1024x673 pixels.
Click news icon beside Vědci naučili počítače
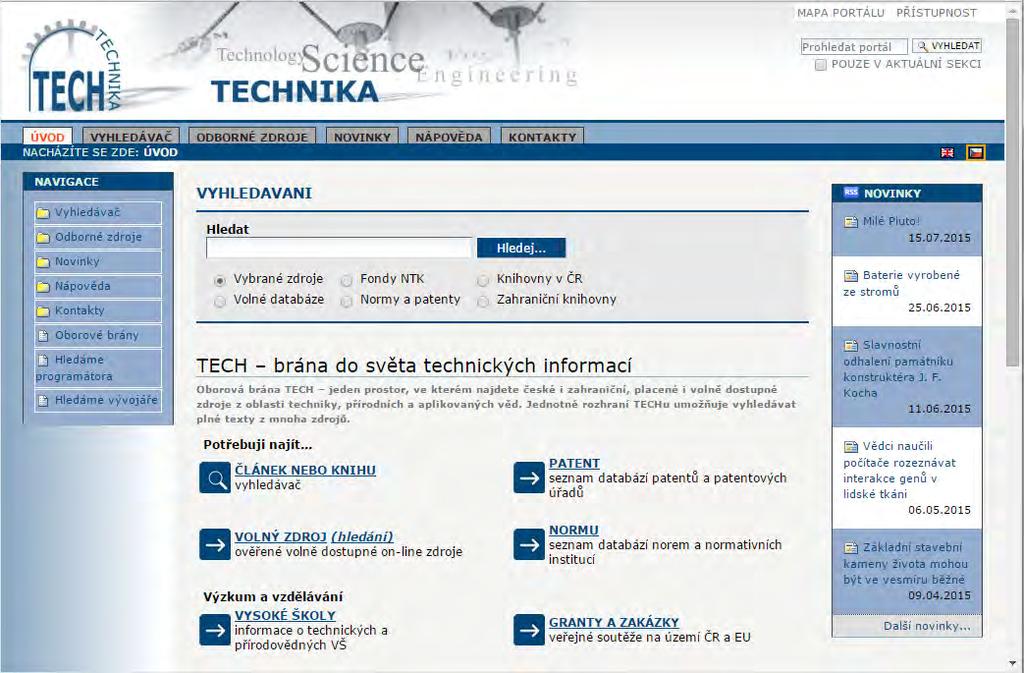coord(851,446)
